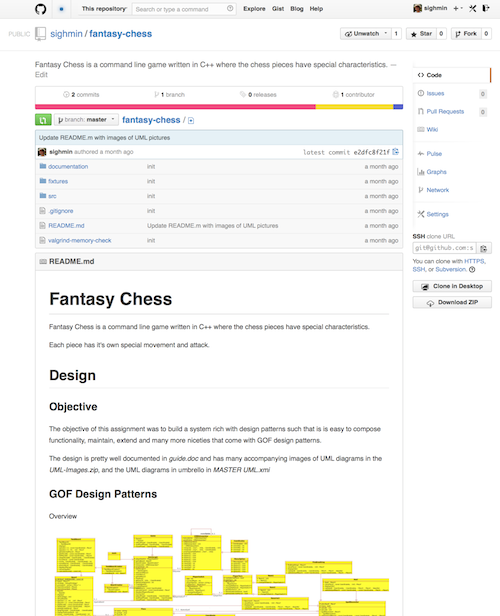Copy the latest commit SHA icon
Screen dimensions: 500x616
click(x=396, y=152)
